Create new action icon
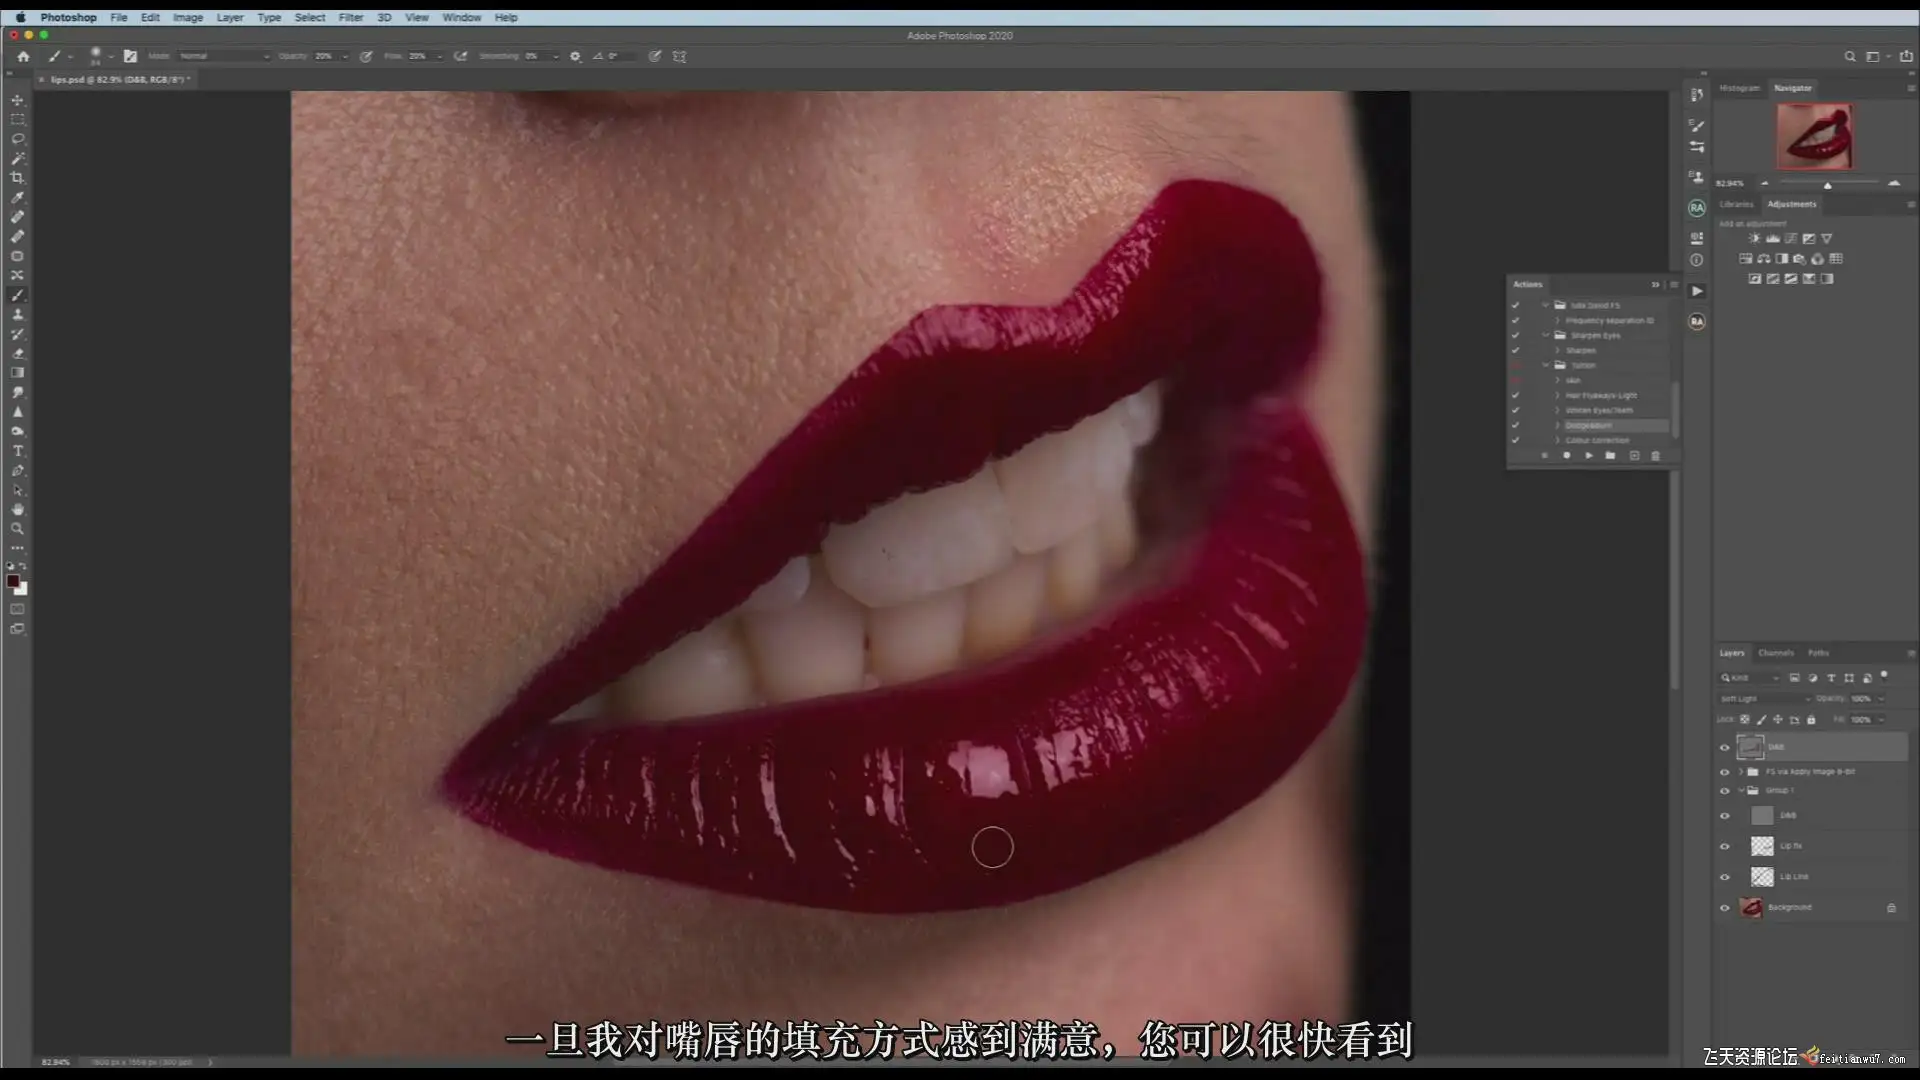Screen dimensions: 1920x1080 pyautogui.click(x=1634, y=456)
